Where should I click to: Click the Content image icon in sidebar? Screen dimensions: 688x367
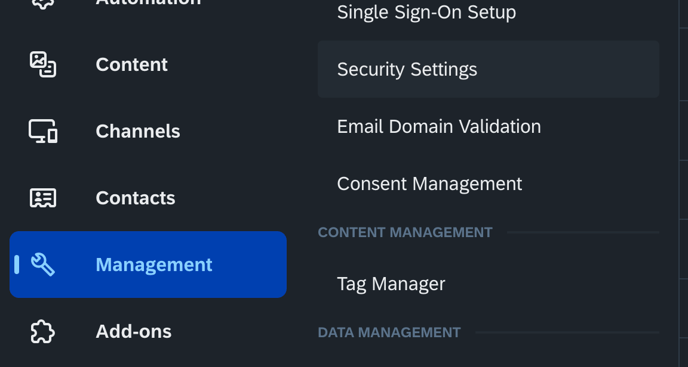pos(43,65)
